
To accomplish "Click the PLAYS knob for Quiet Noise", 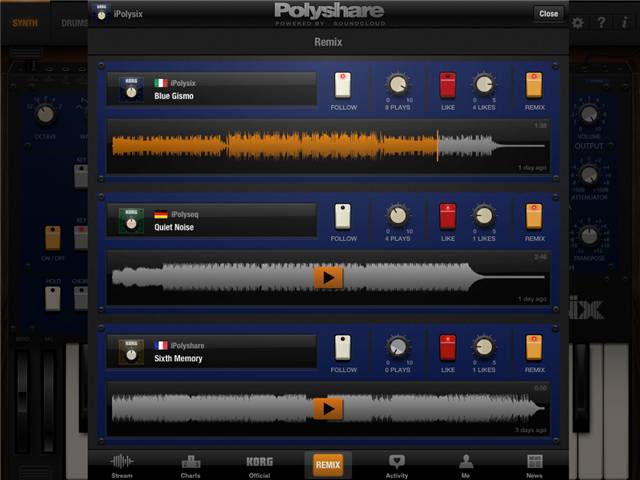I will point(398,216).
